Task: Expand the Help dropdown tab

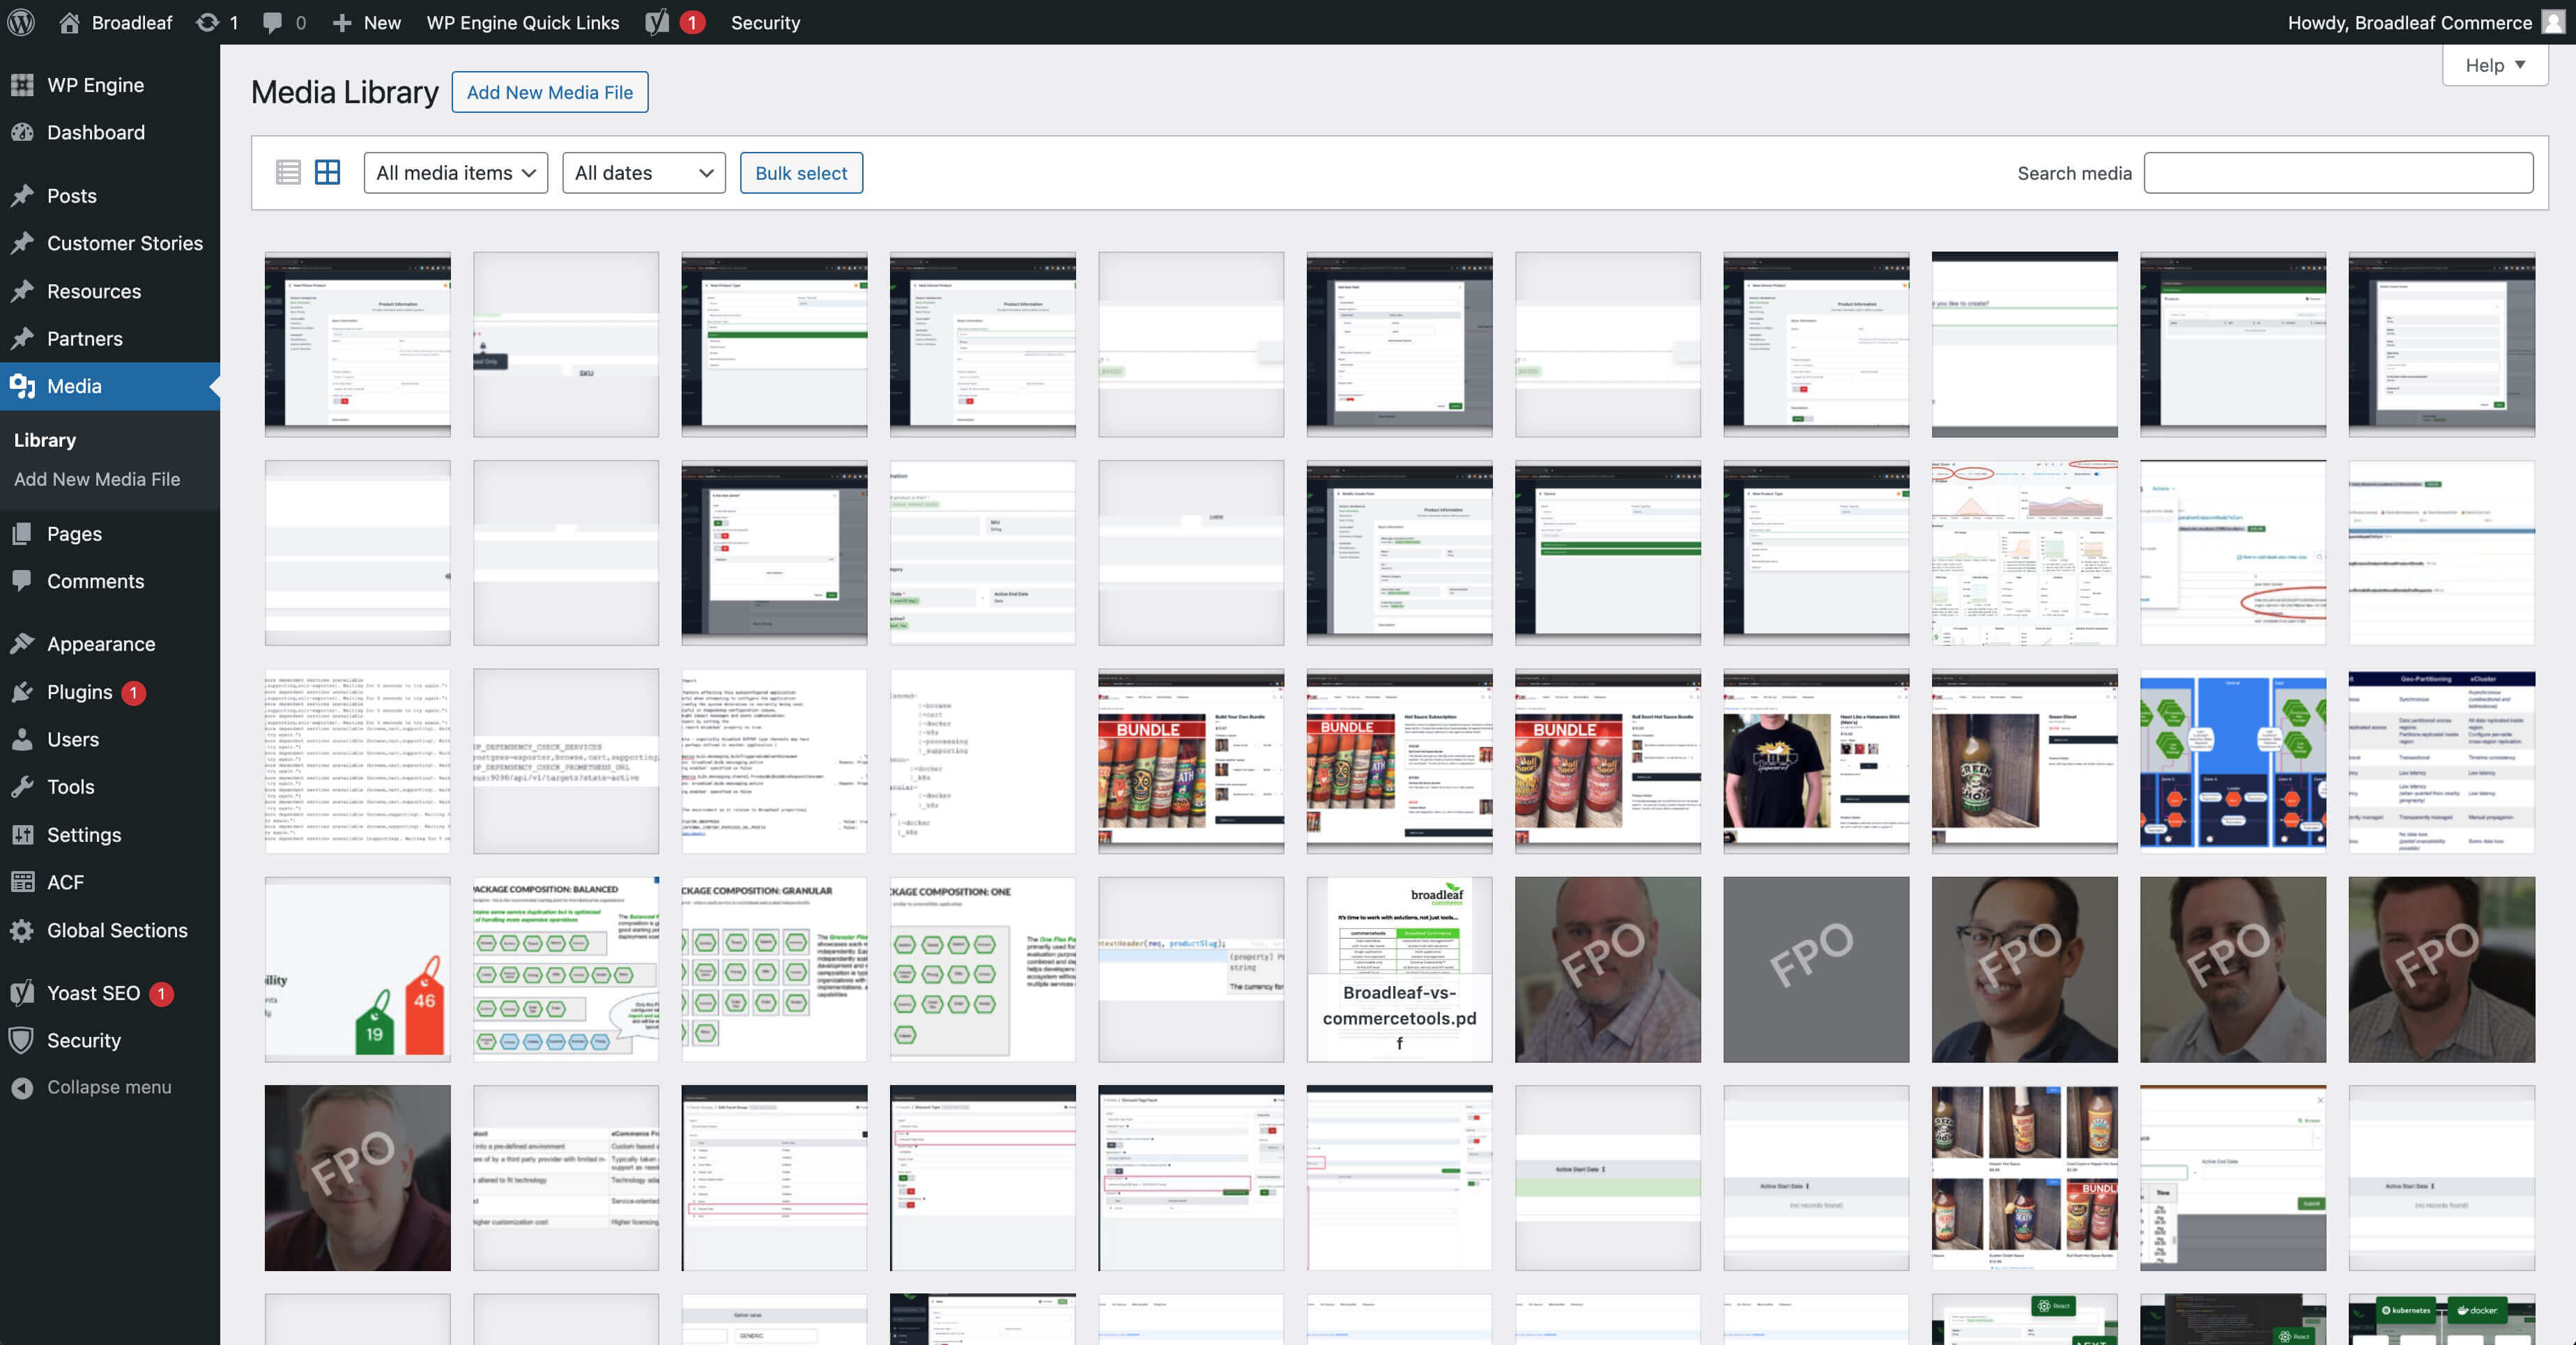Action: pos(2495,65)
